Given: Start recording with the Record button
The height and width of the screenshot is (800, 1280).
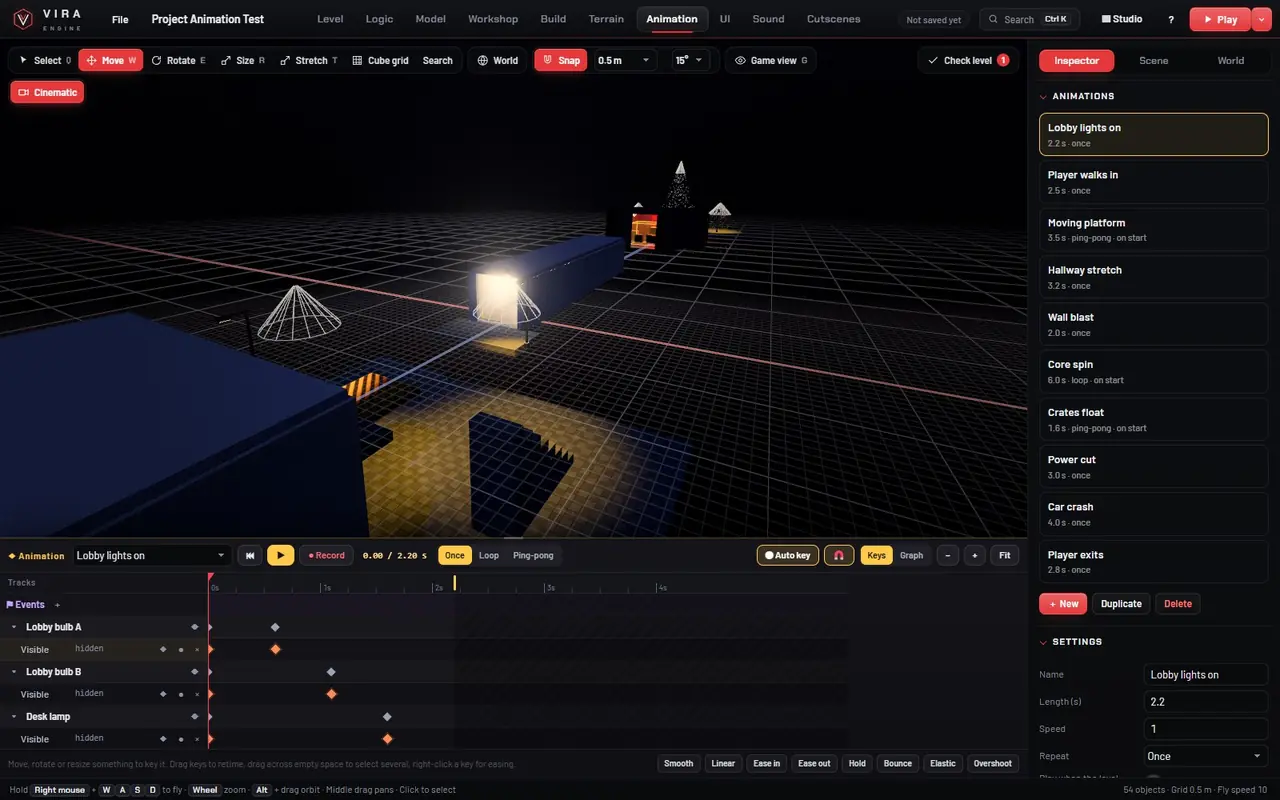Looking at the screenshot, I should (326, 555).
